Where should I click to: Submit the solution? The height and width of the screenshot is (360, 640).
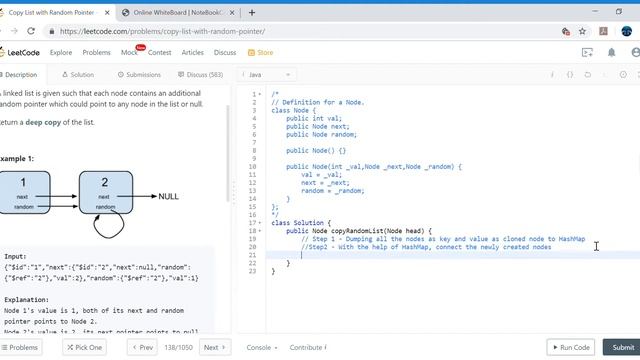click(x=621, y=347)
